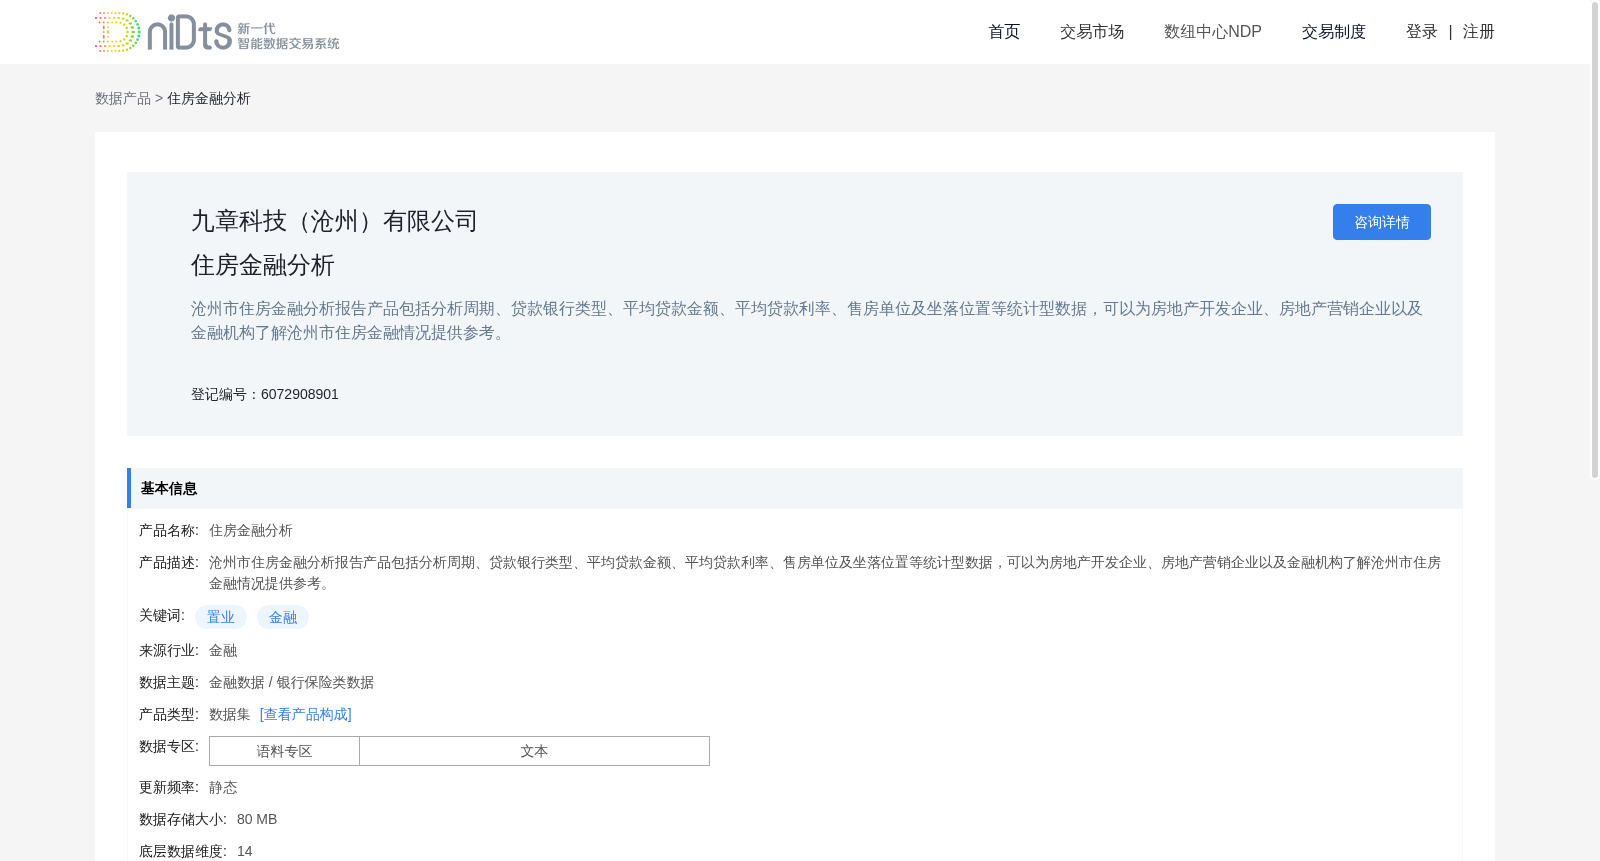Screen dimensions: 1600x861
Task: Click the 新一代智能数据交易系统 tagline text
Action: (288, 36)
